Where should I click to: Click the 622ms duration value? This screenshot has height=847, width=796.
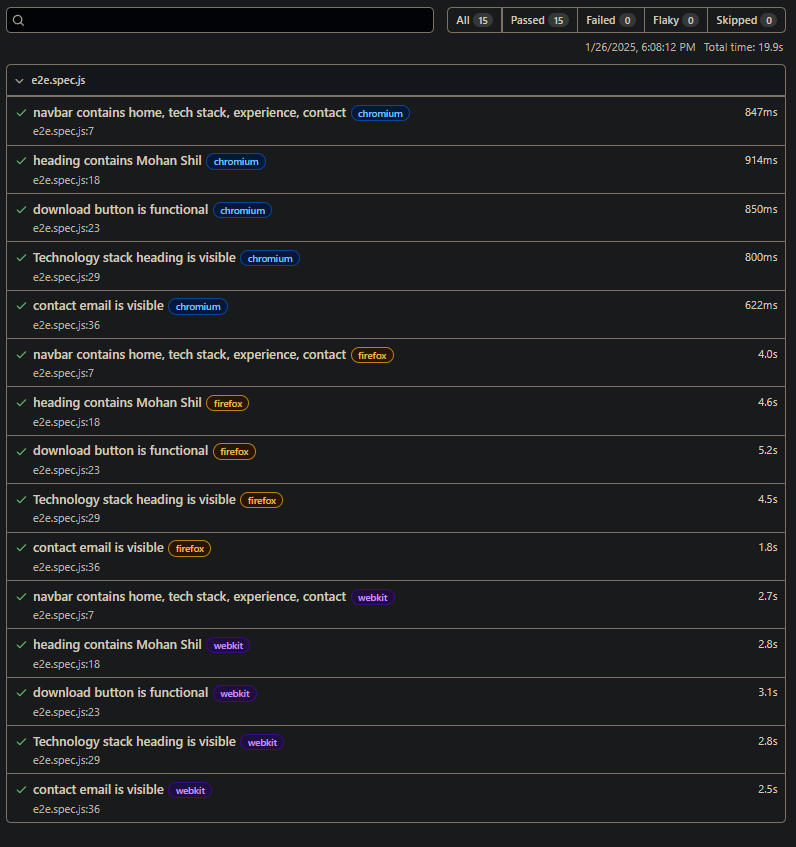[761, 305]
